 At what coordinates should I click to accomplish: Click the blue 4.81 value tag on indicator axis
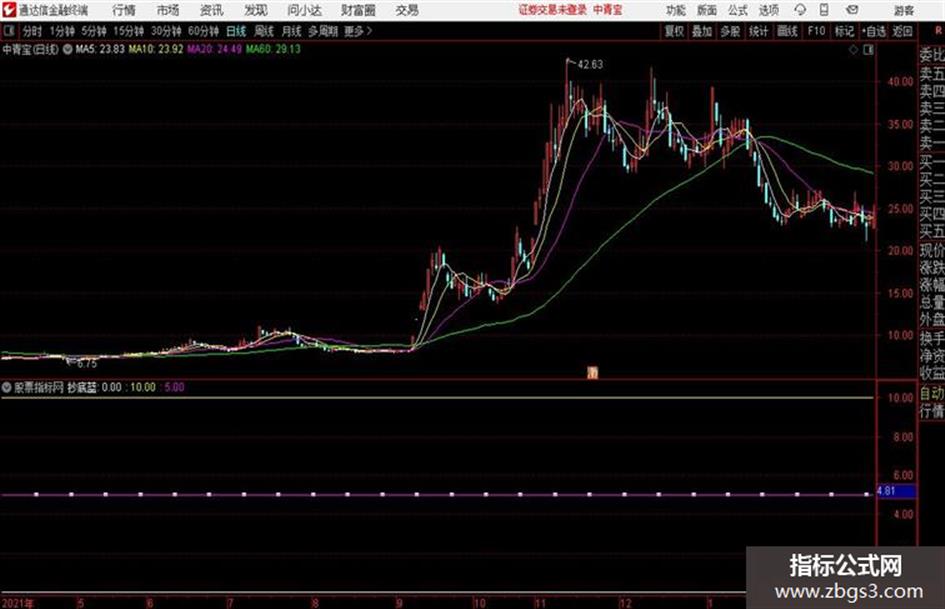(896, 491)
